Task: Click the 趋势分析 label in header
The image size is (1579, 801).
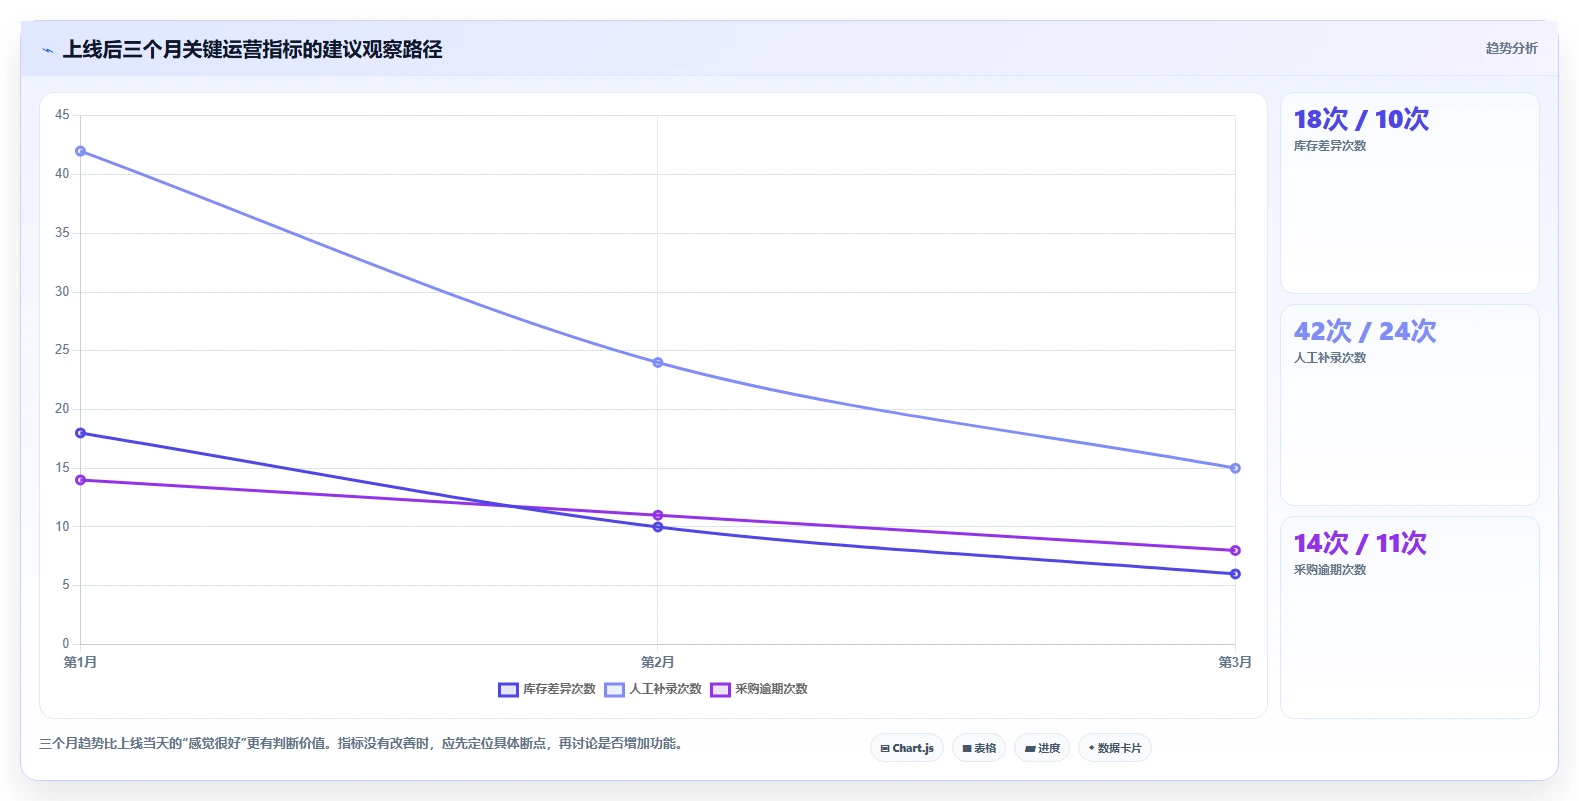Action: [x=1511, y=48]
